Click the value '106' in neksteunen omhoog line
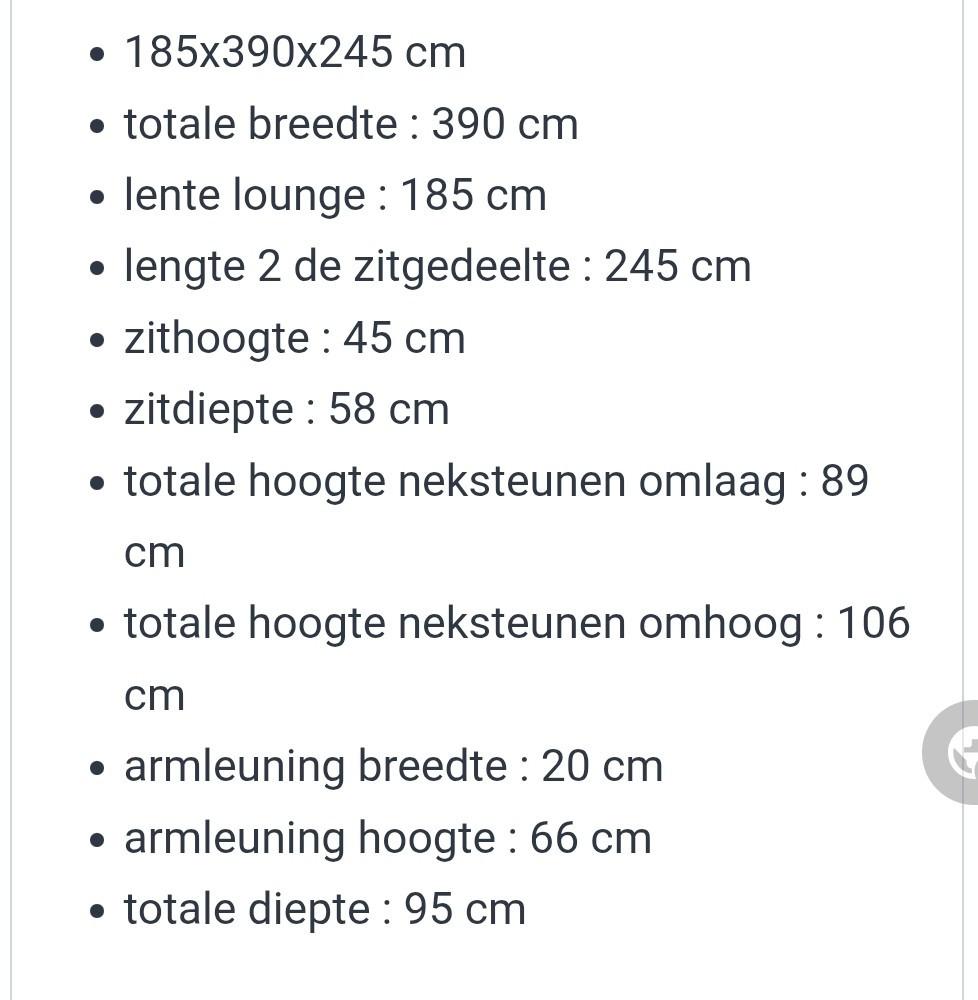The image size is (978, 1000). (873, 622)
